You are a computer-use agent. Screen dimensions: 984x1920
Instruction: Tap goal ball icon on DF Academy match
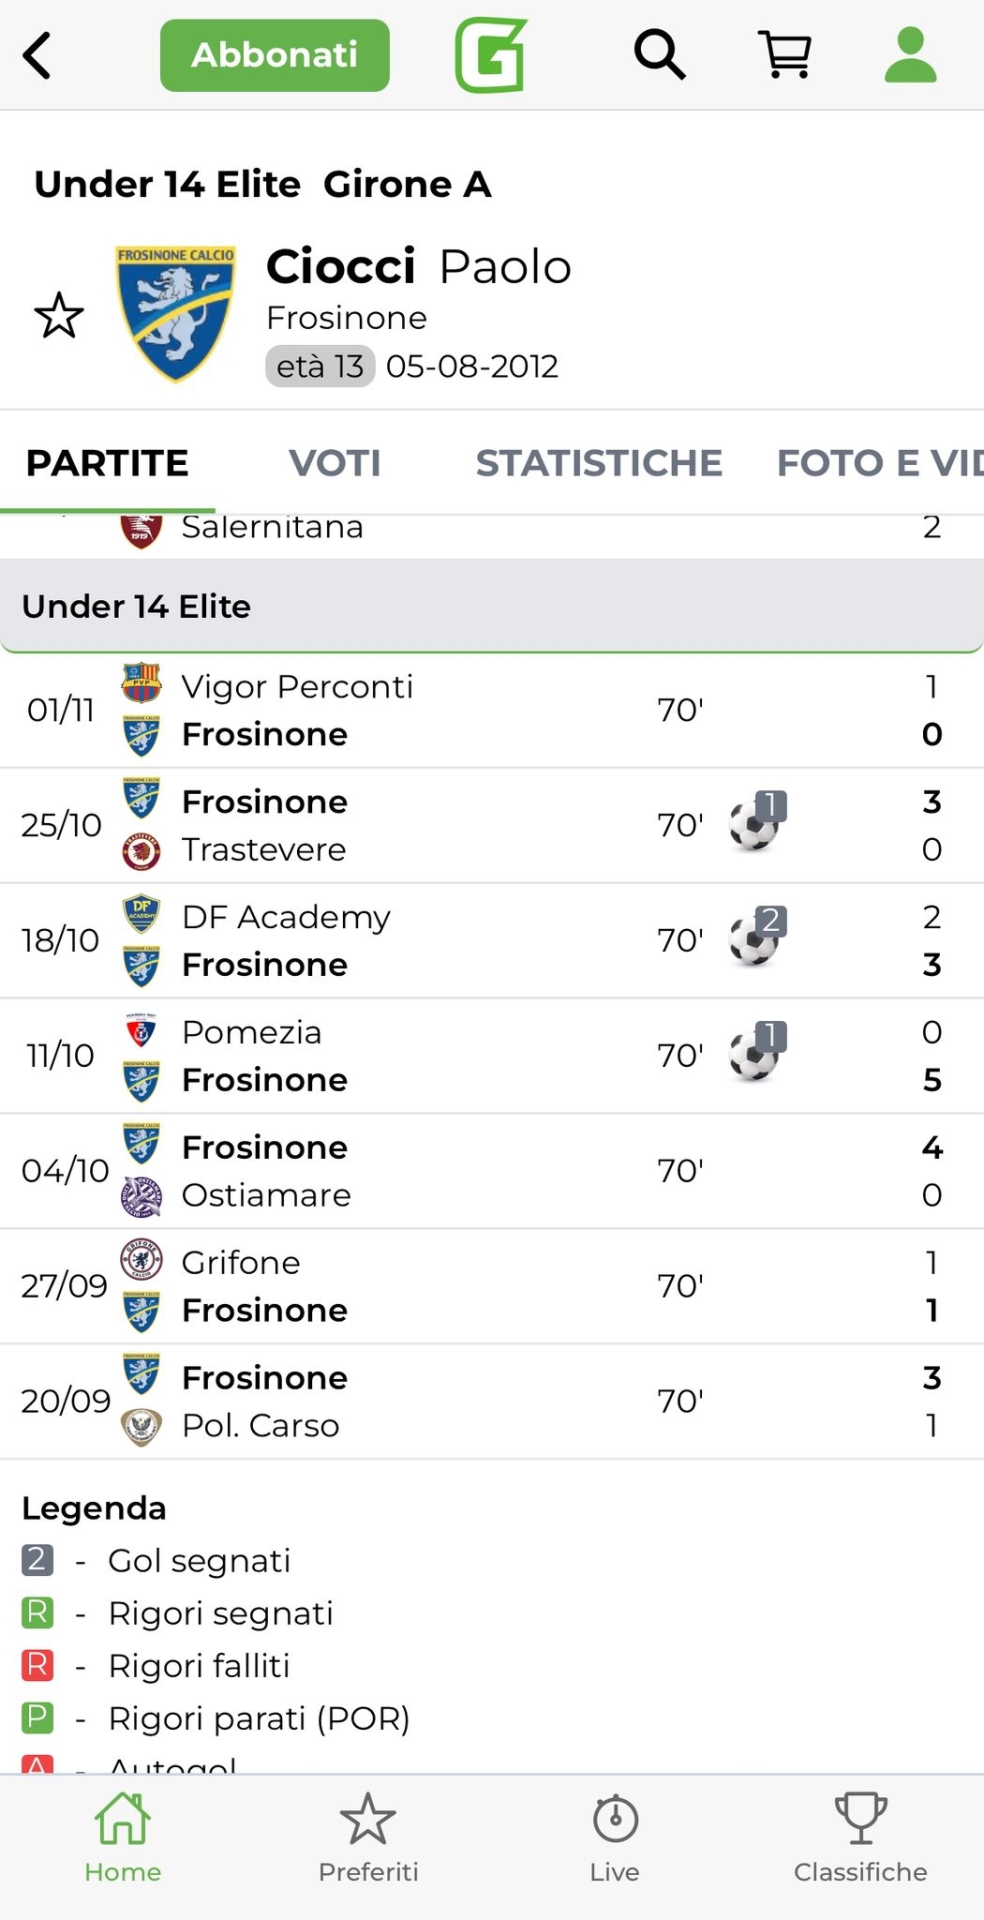click(x=756, y=938)
